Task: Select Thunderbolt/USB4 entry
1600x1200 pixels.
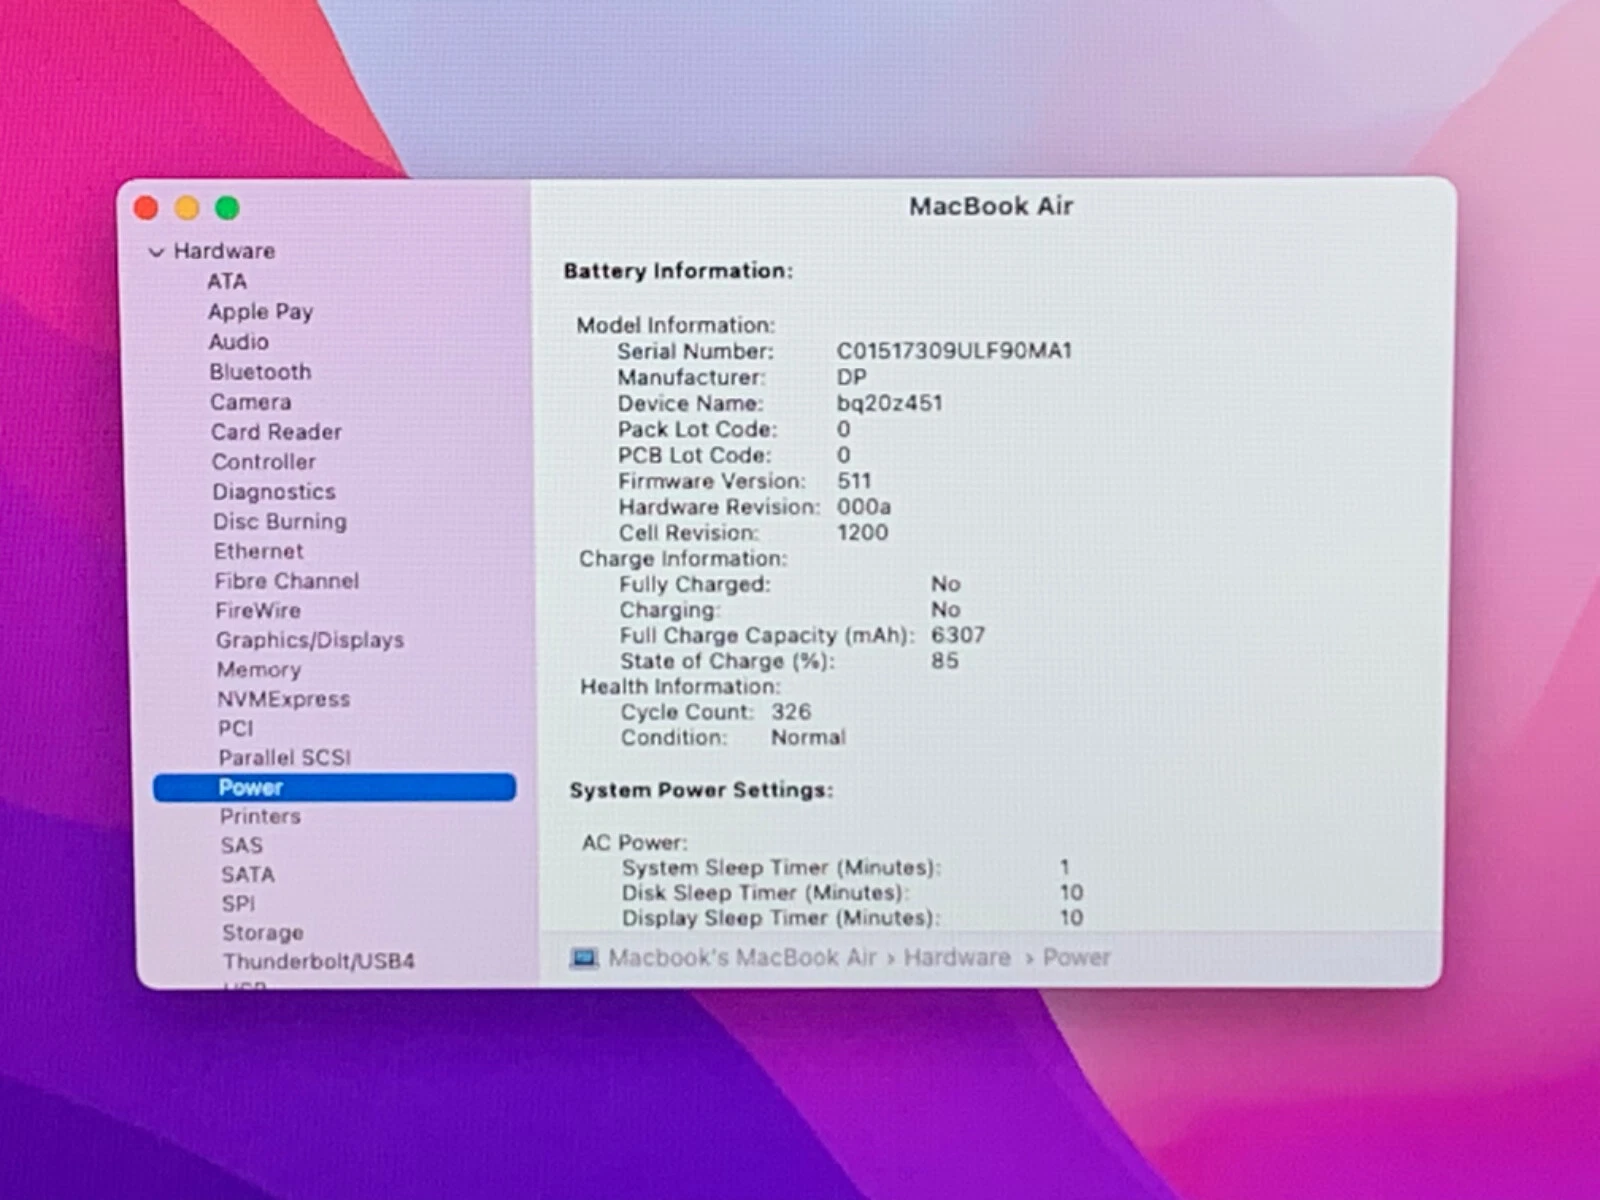Action: coord(319,961)
